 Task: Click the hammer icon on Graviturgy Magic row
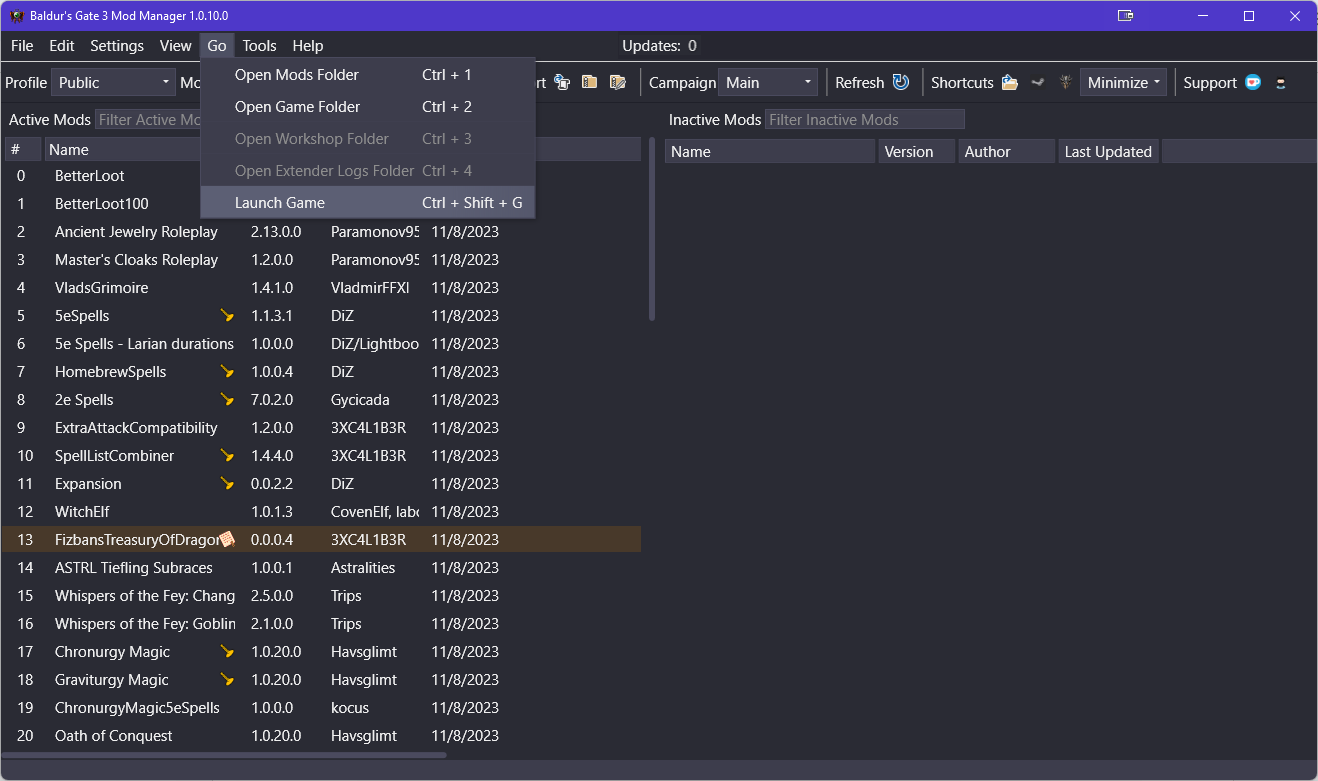(x=227, y=680)
